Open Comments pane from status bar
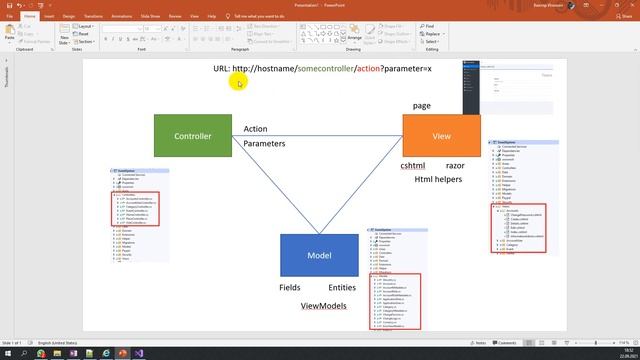This screenshot has width=640, height=360. [x=504, y=343]
